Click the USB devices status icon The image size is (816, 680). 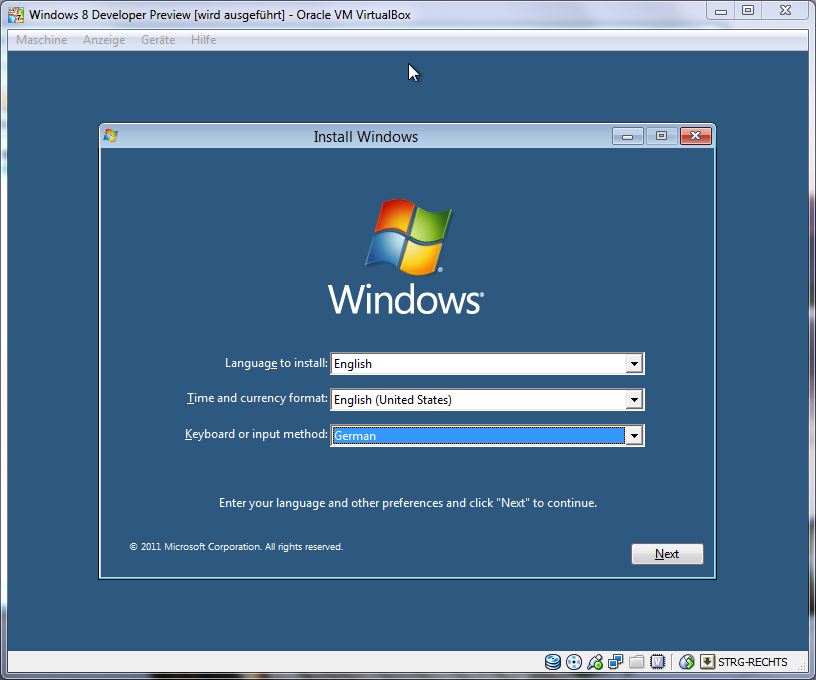coord(595,662)
